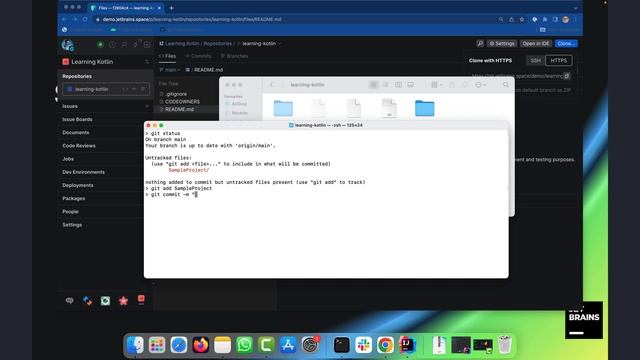Open the Trash in the Dock
640x360 pixels.
pos(505,345)
